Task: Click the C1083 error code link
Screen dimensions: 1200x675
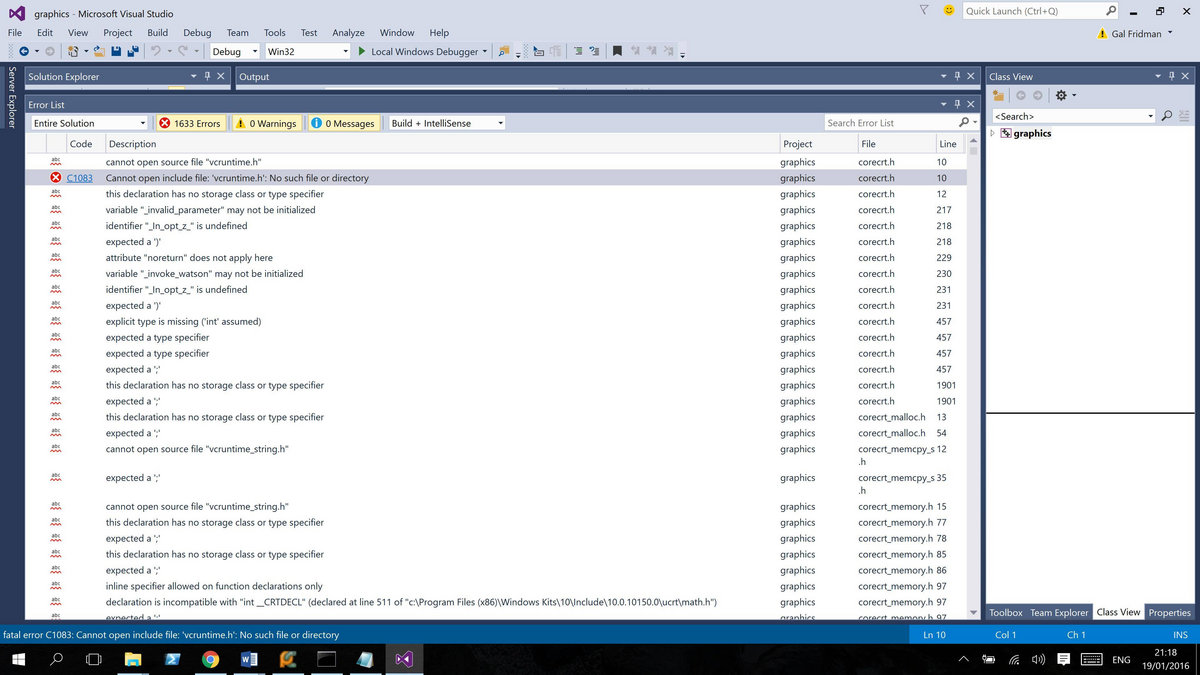Action: [79, 178]
